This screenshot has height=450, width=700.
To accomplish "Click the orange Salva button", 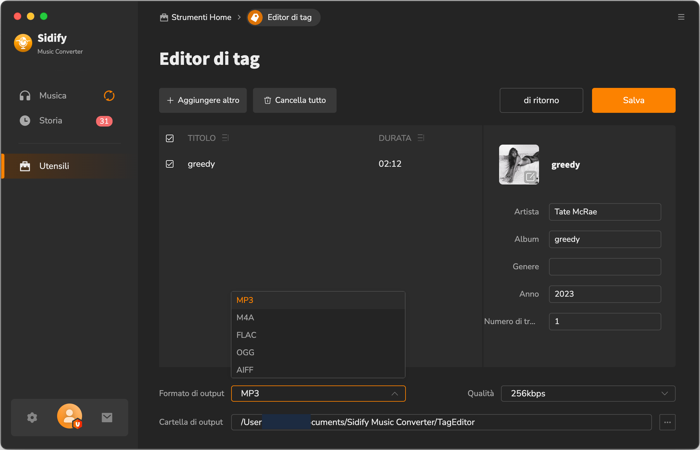I will 633,100.
